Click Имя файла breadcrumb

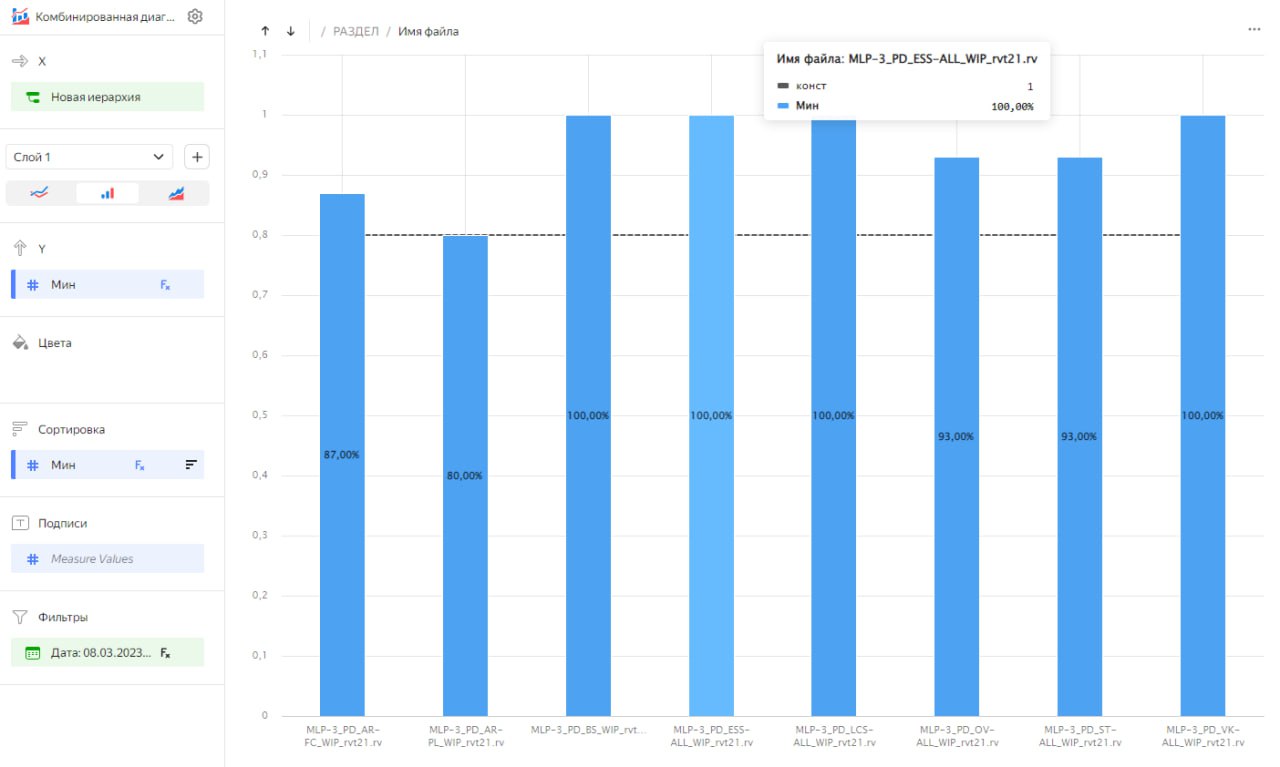428,31
